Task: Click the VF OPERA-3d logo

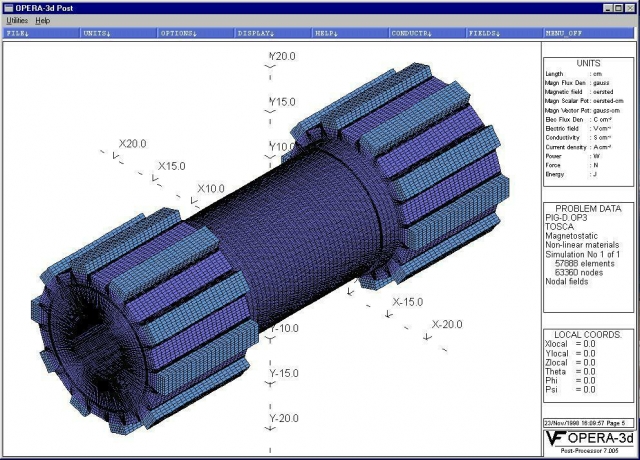Action: click(588, 442)
